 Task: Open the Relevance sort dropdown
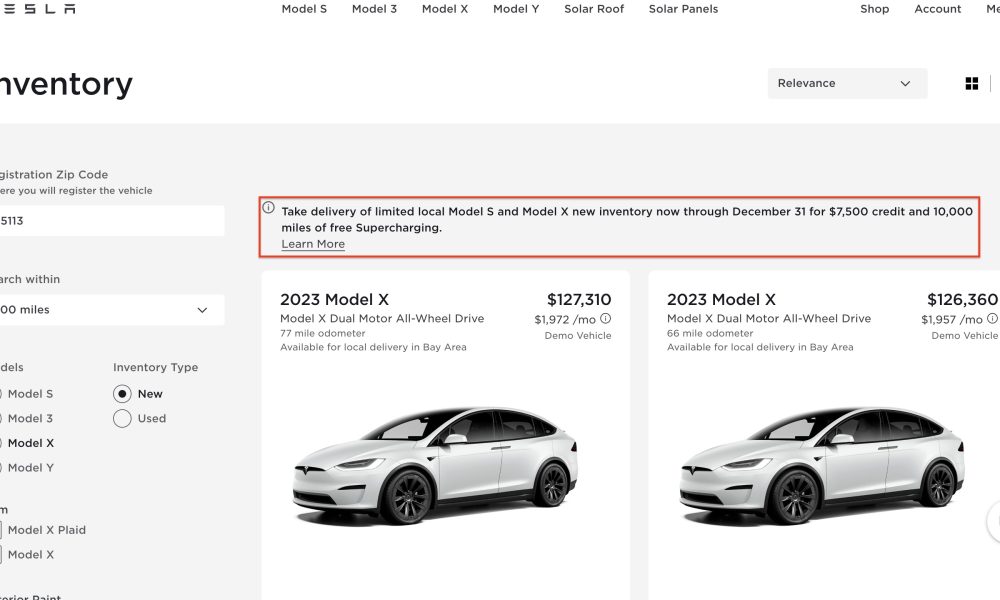click(x=847, y=84)
